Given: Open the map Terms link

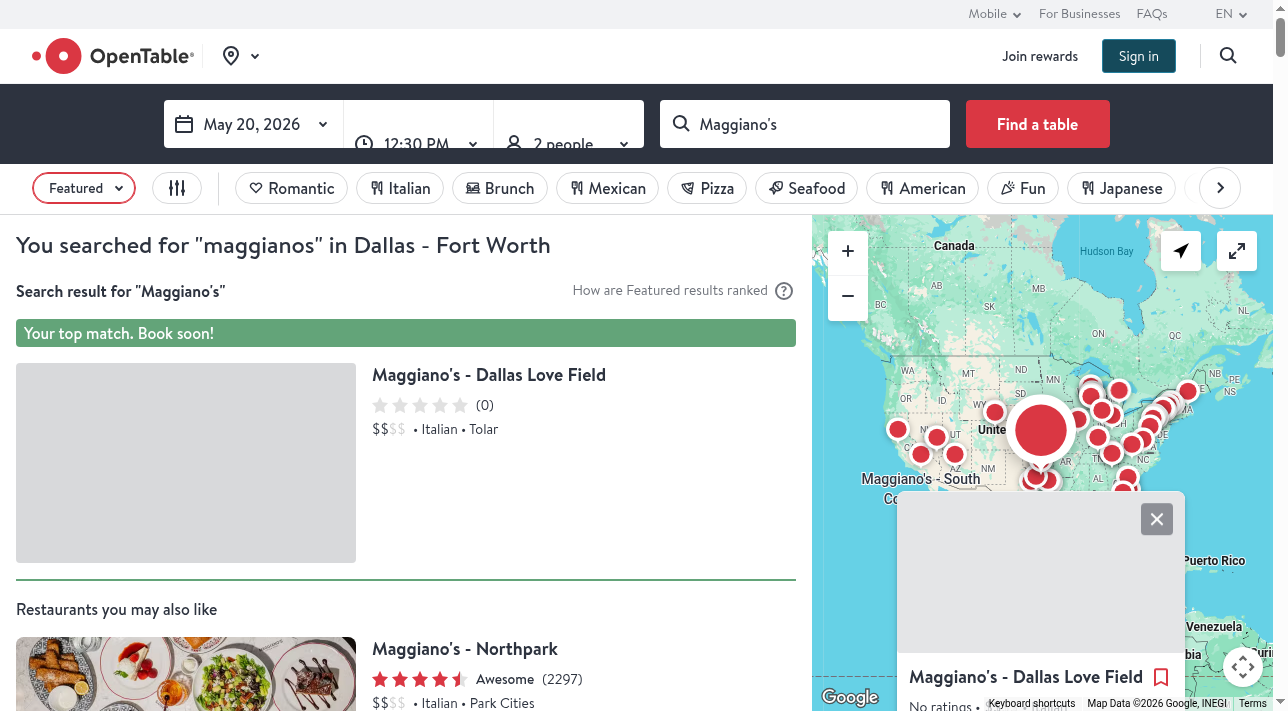Looking at the screenshot, I should [x=1253, y=704].
